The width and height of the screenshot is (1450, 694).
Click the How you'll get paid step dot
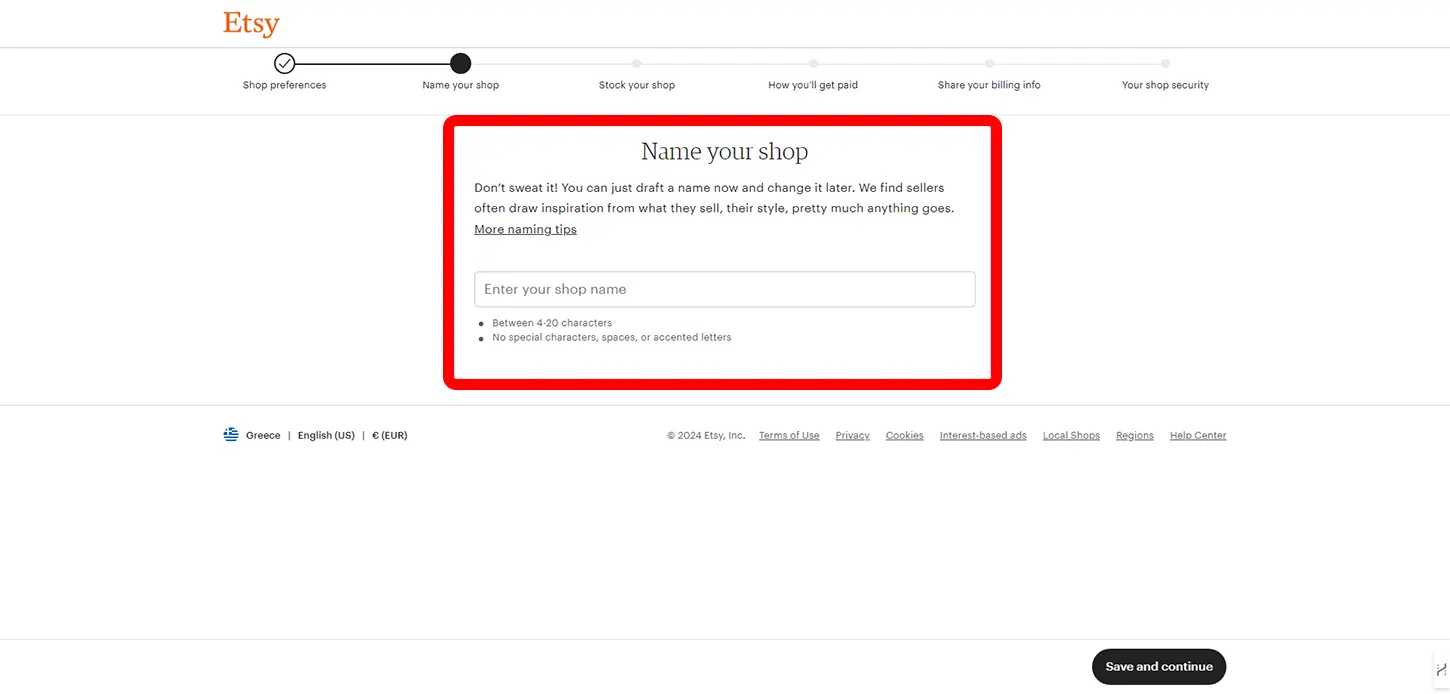[x=813, y=64]
